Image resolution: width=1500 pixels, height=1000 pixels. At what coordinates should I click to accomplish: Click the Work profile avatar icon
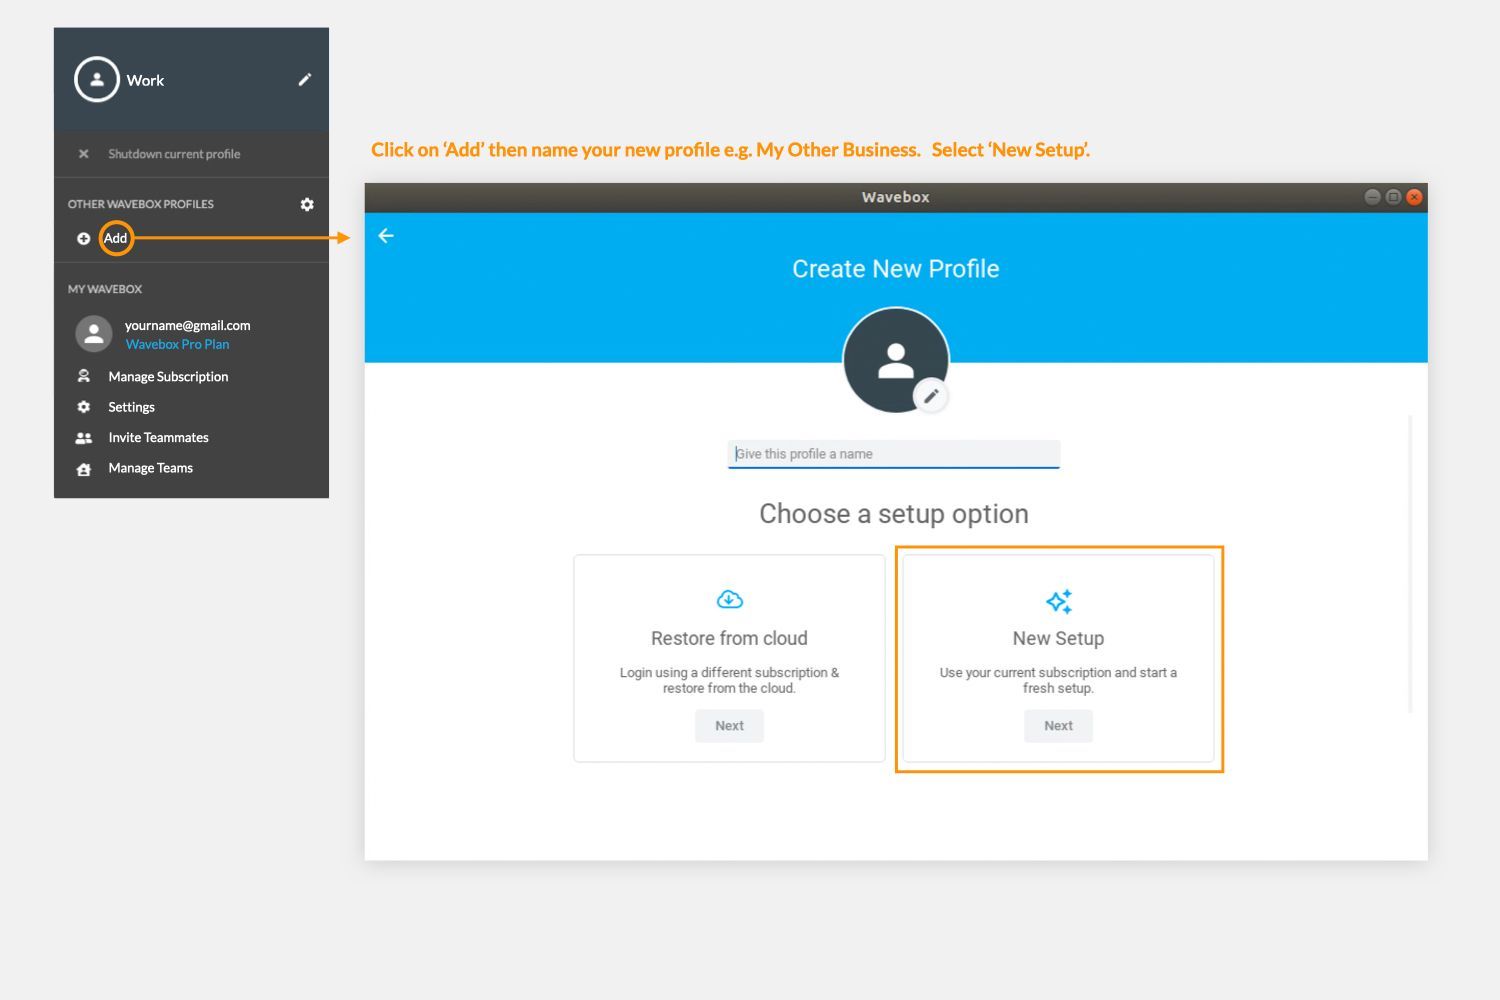(x=97, y=80)
